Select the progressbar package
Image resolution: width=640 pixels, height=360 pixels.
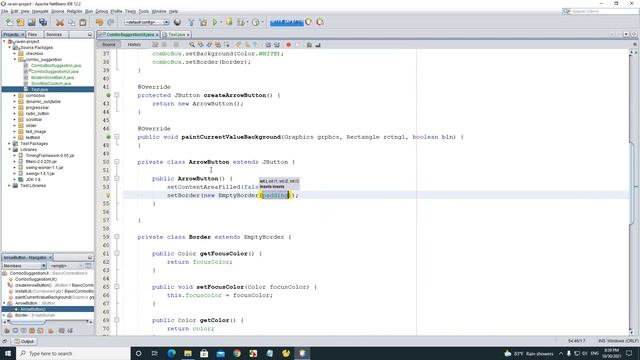(37, 107)
